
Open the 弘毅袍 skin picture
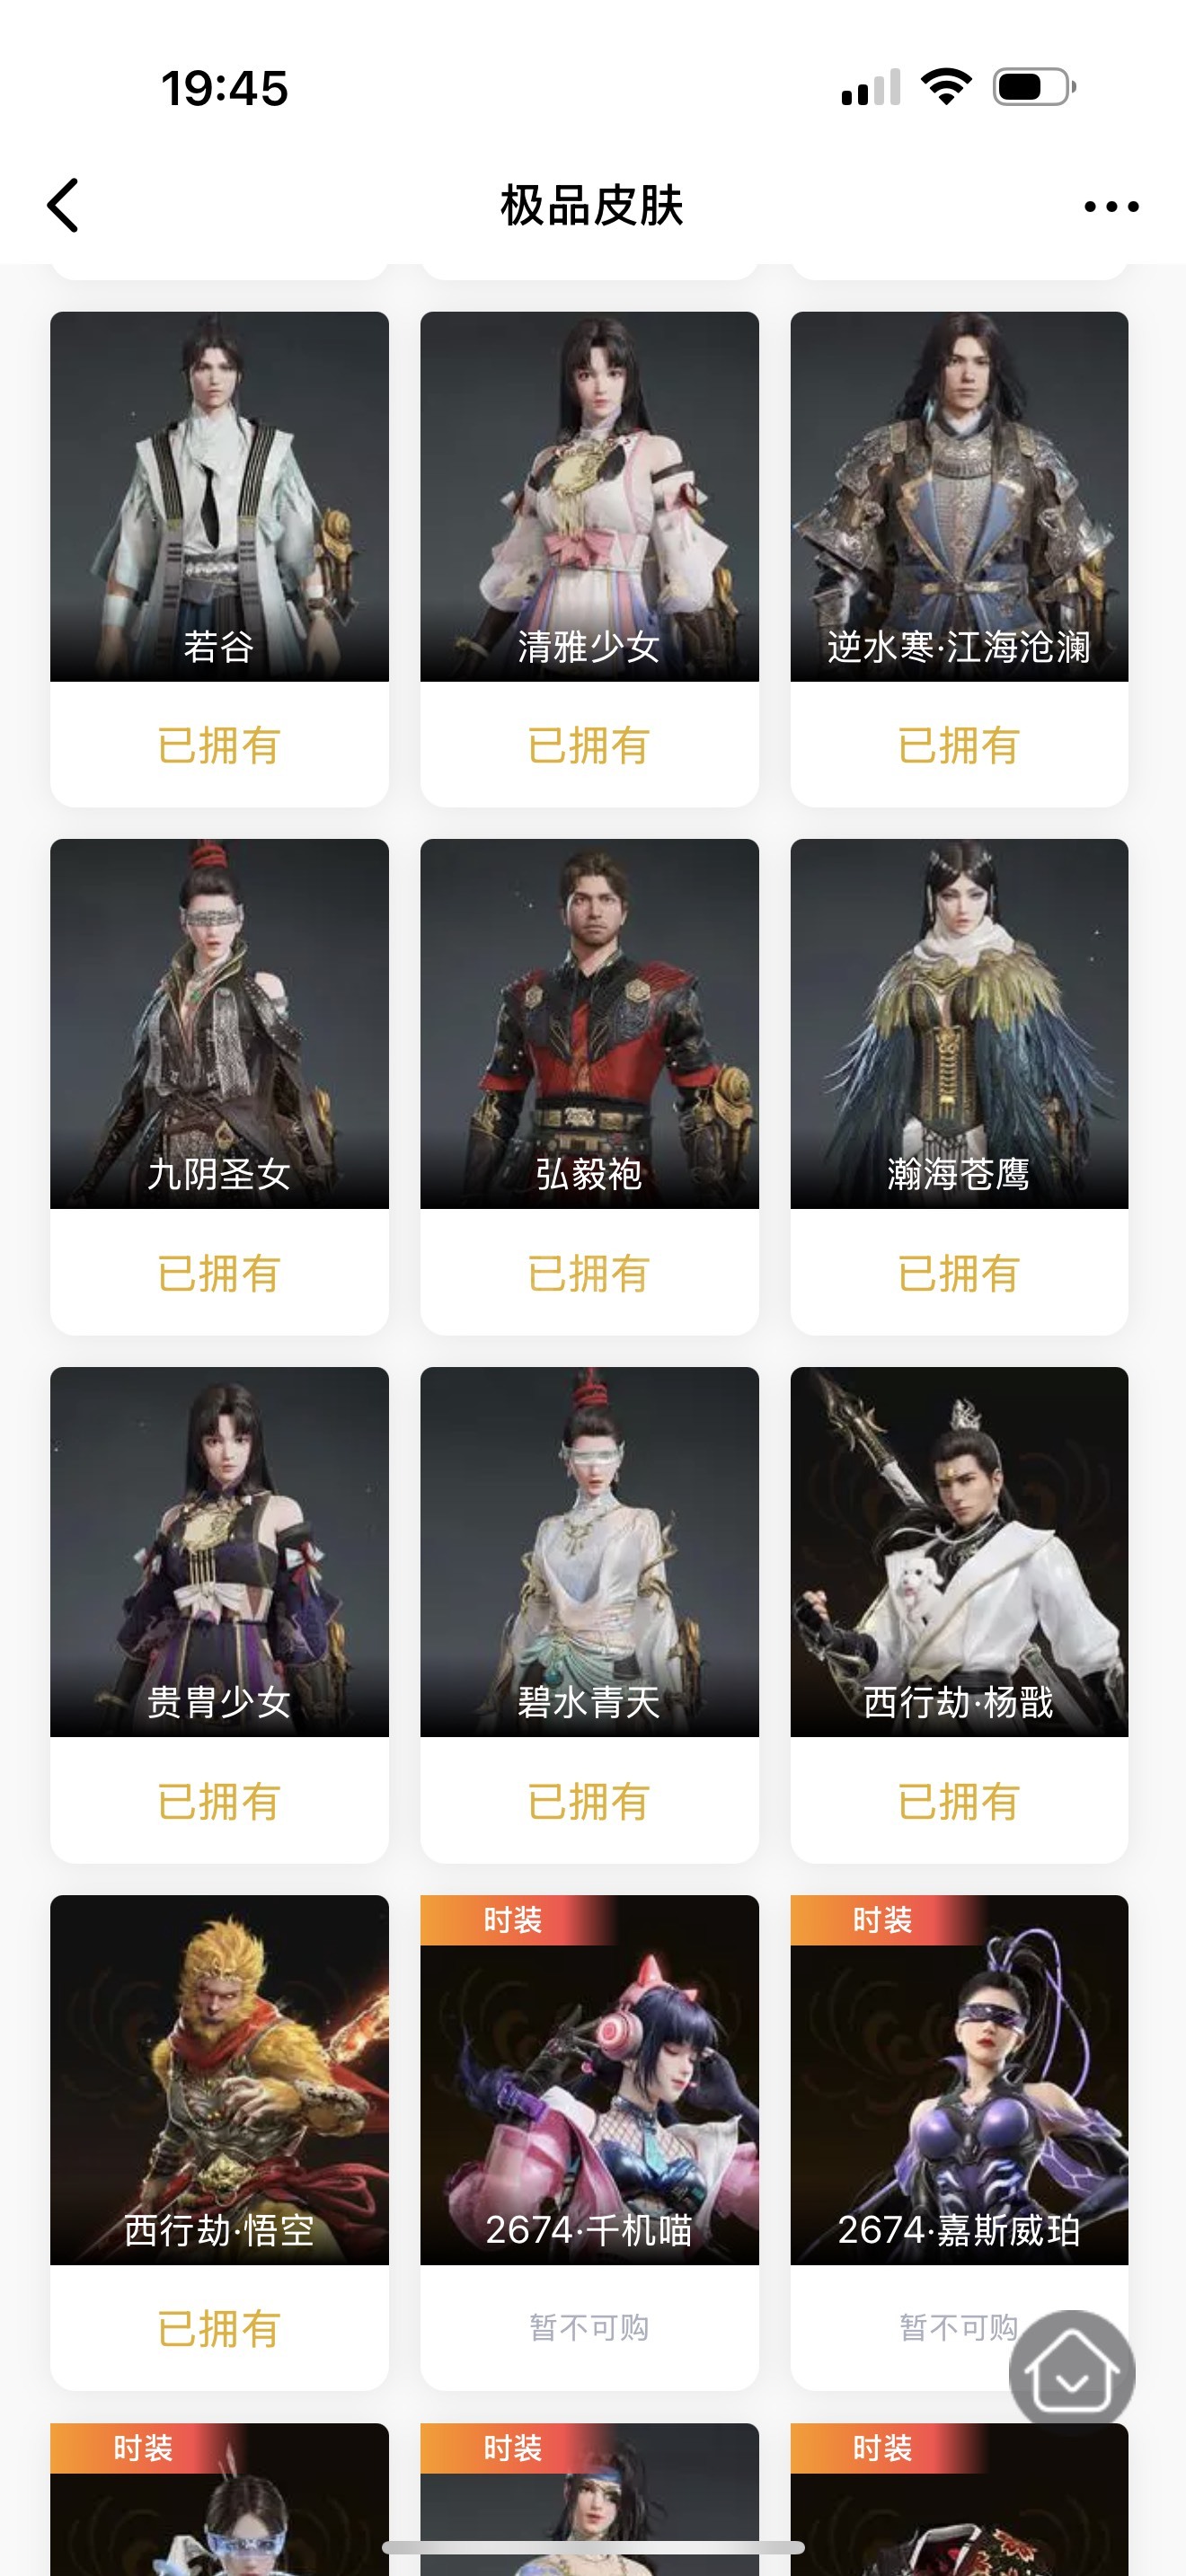[589, 1024]
